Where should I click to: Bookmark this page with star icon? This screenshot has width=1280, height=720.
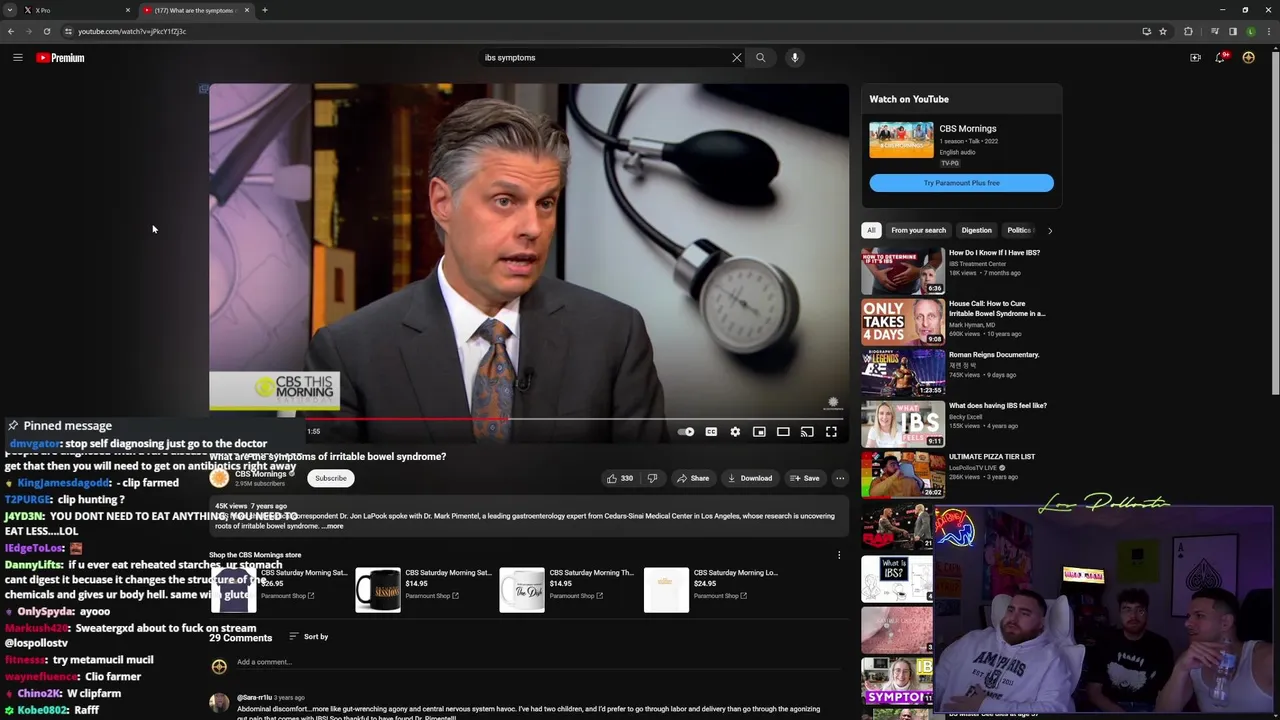(1163, 31)
